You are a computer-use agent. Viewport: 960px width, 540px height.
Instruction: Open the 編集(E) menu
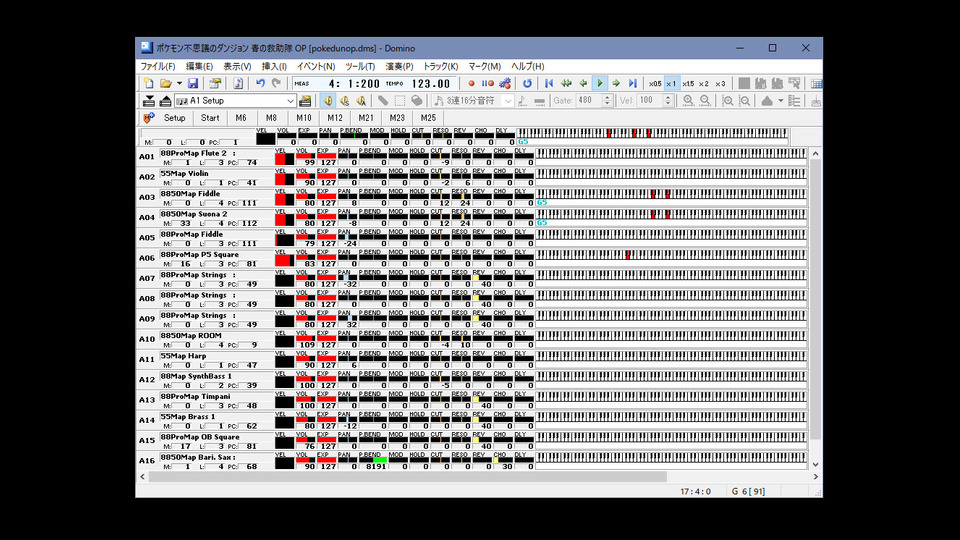[200, 66]
